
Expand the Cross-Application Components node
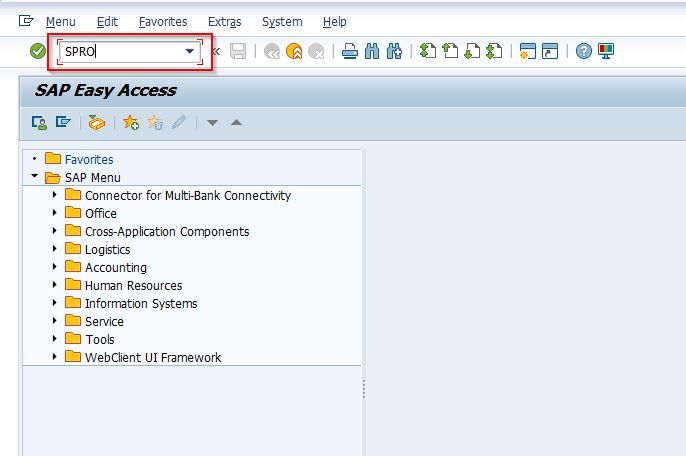[54, 230]
